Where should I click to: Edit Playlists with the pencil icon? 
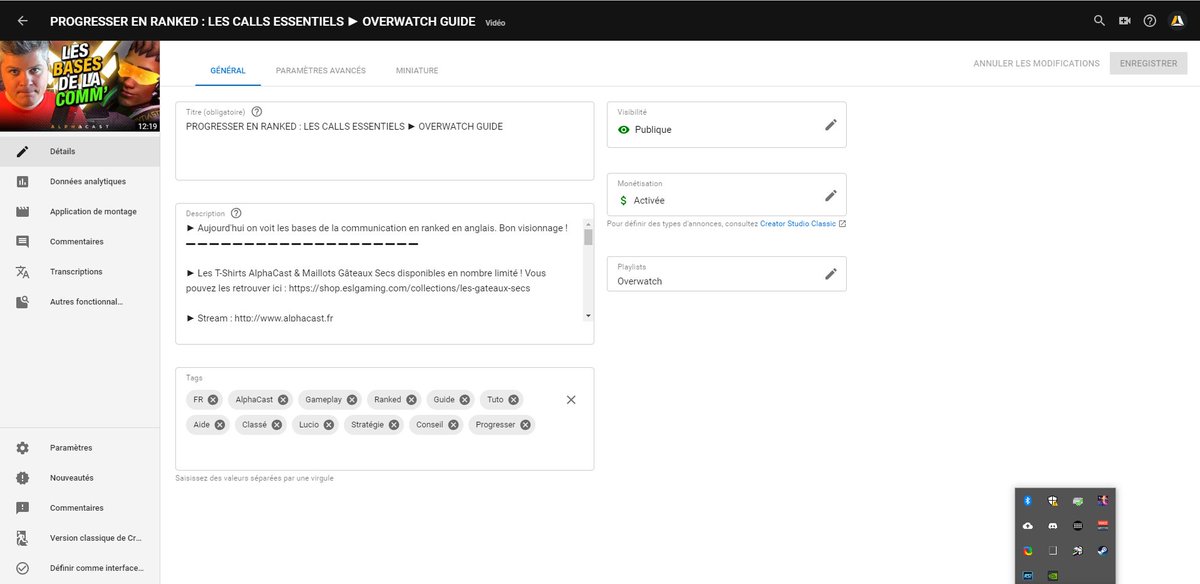tap(830, 274)
